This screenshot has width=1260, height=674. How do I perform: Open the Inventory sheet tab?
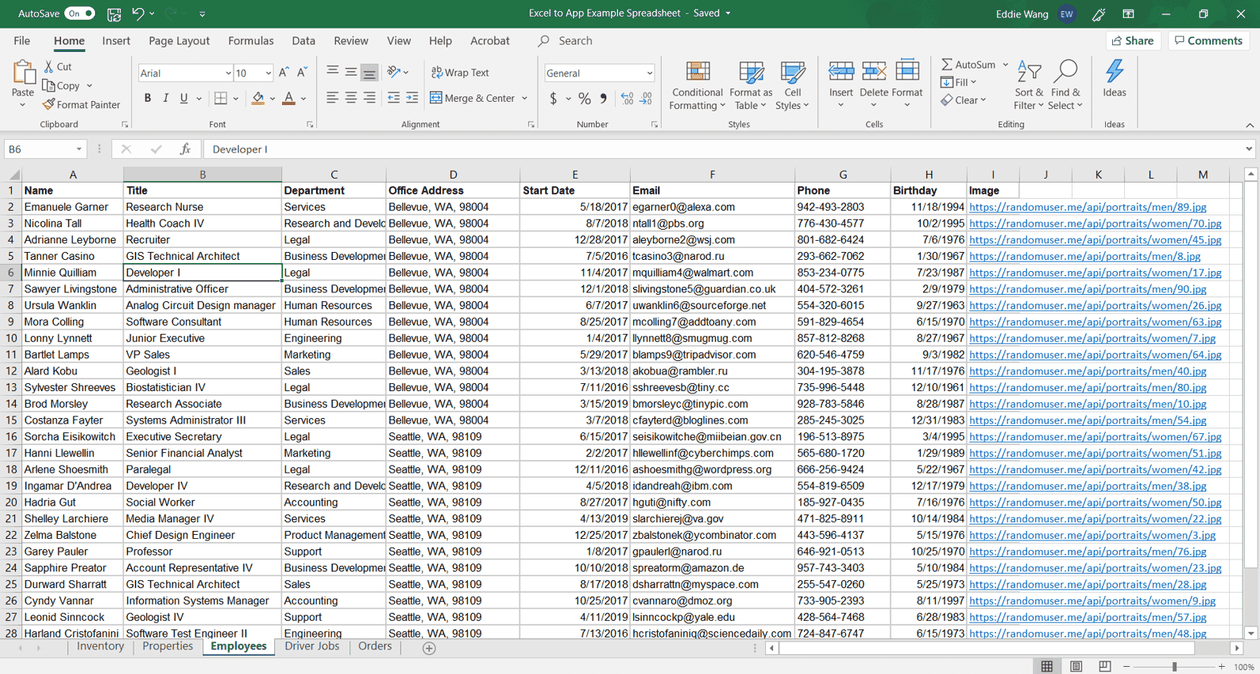pyautogui.click(x=100, y=647)
